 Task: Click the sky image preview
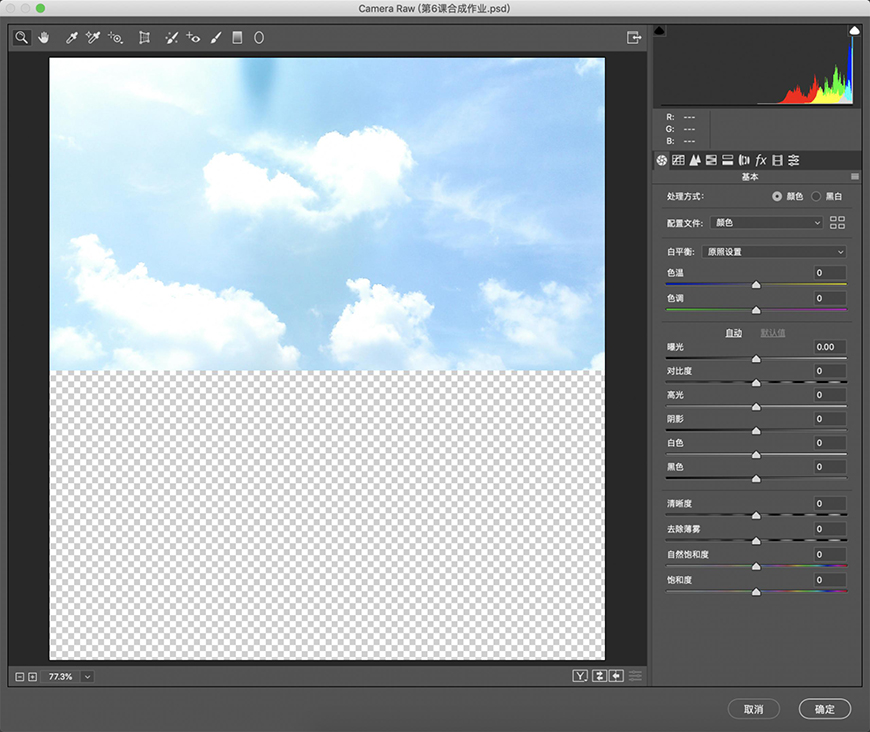coord(327,214)
